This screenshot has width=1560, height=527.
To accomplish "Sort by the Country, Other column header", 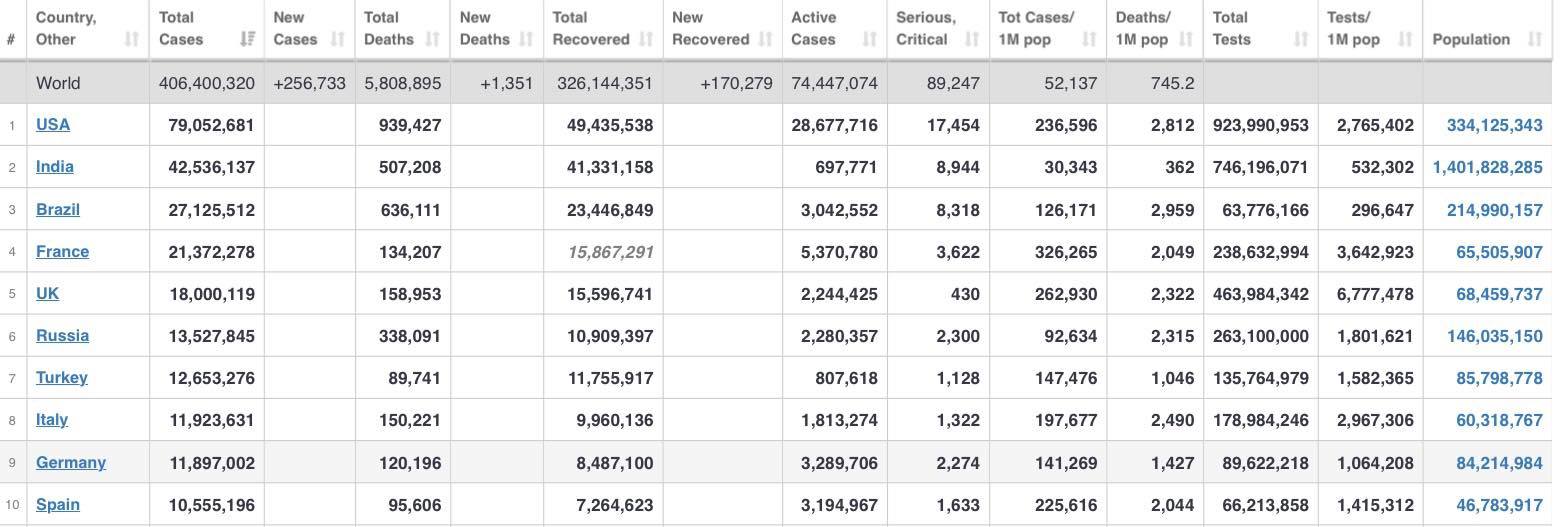I will [x=87, y=29].
